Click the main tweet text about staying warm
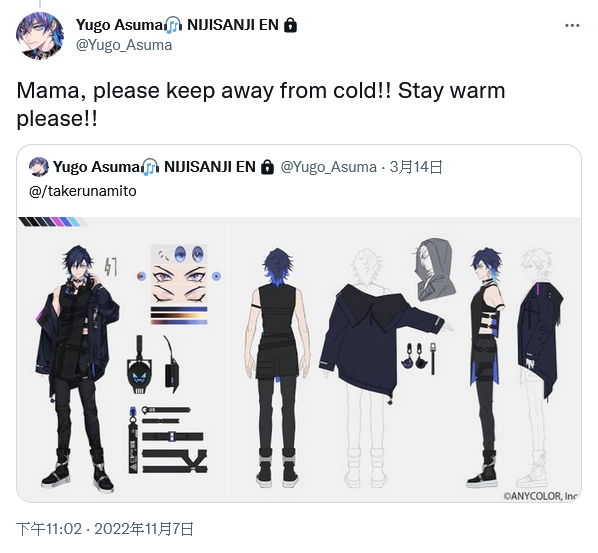The image size is (598, 553). [x=260, y=104]
